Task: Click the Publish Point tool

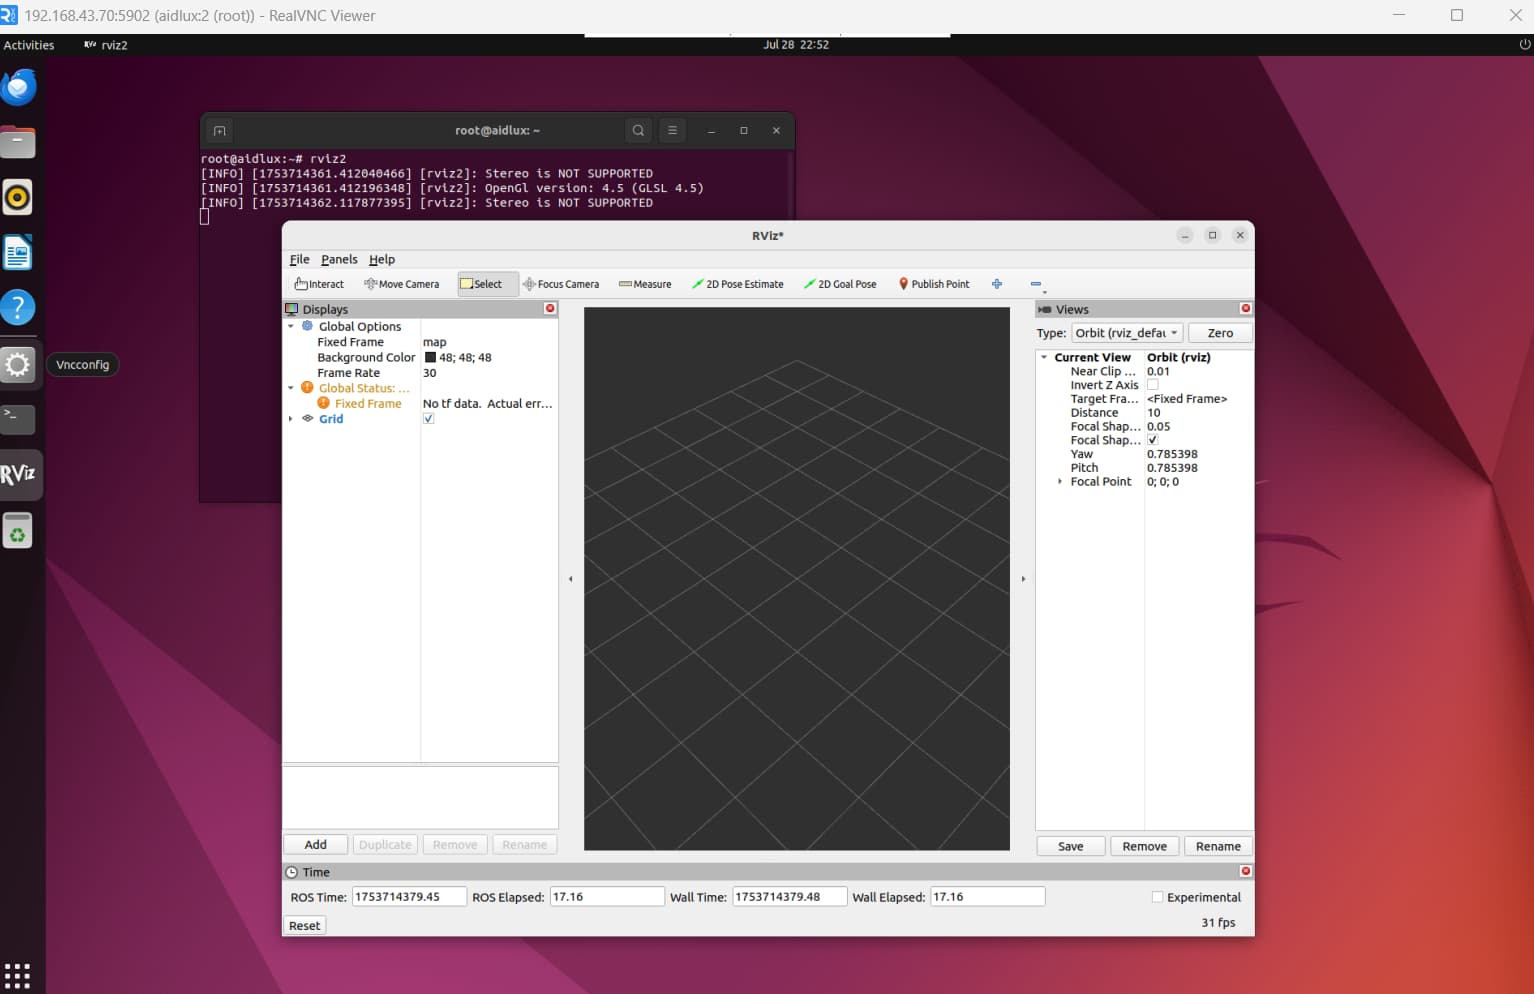Action: coord(934,284)
